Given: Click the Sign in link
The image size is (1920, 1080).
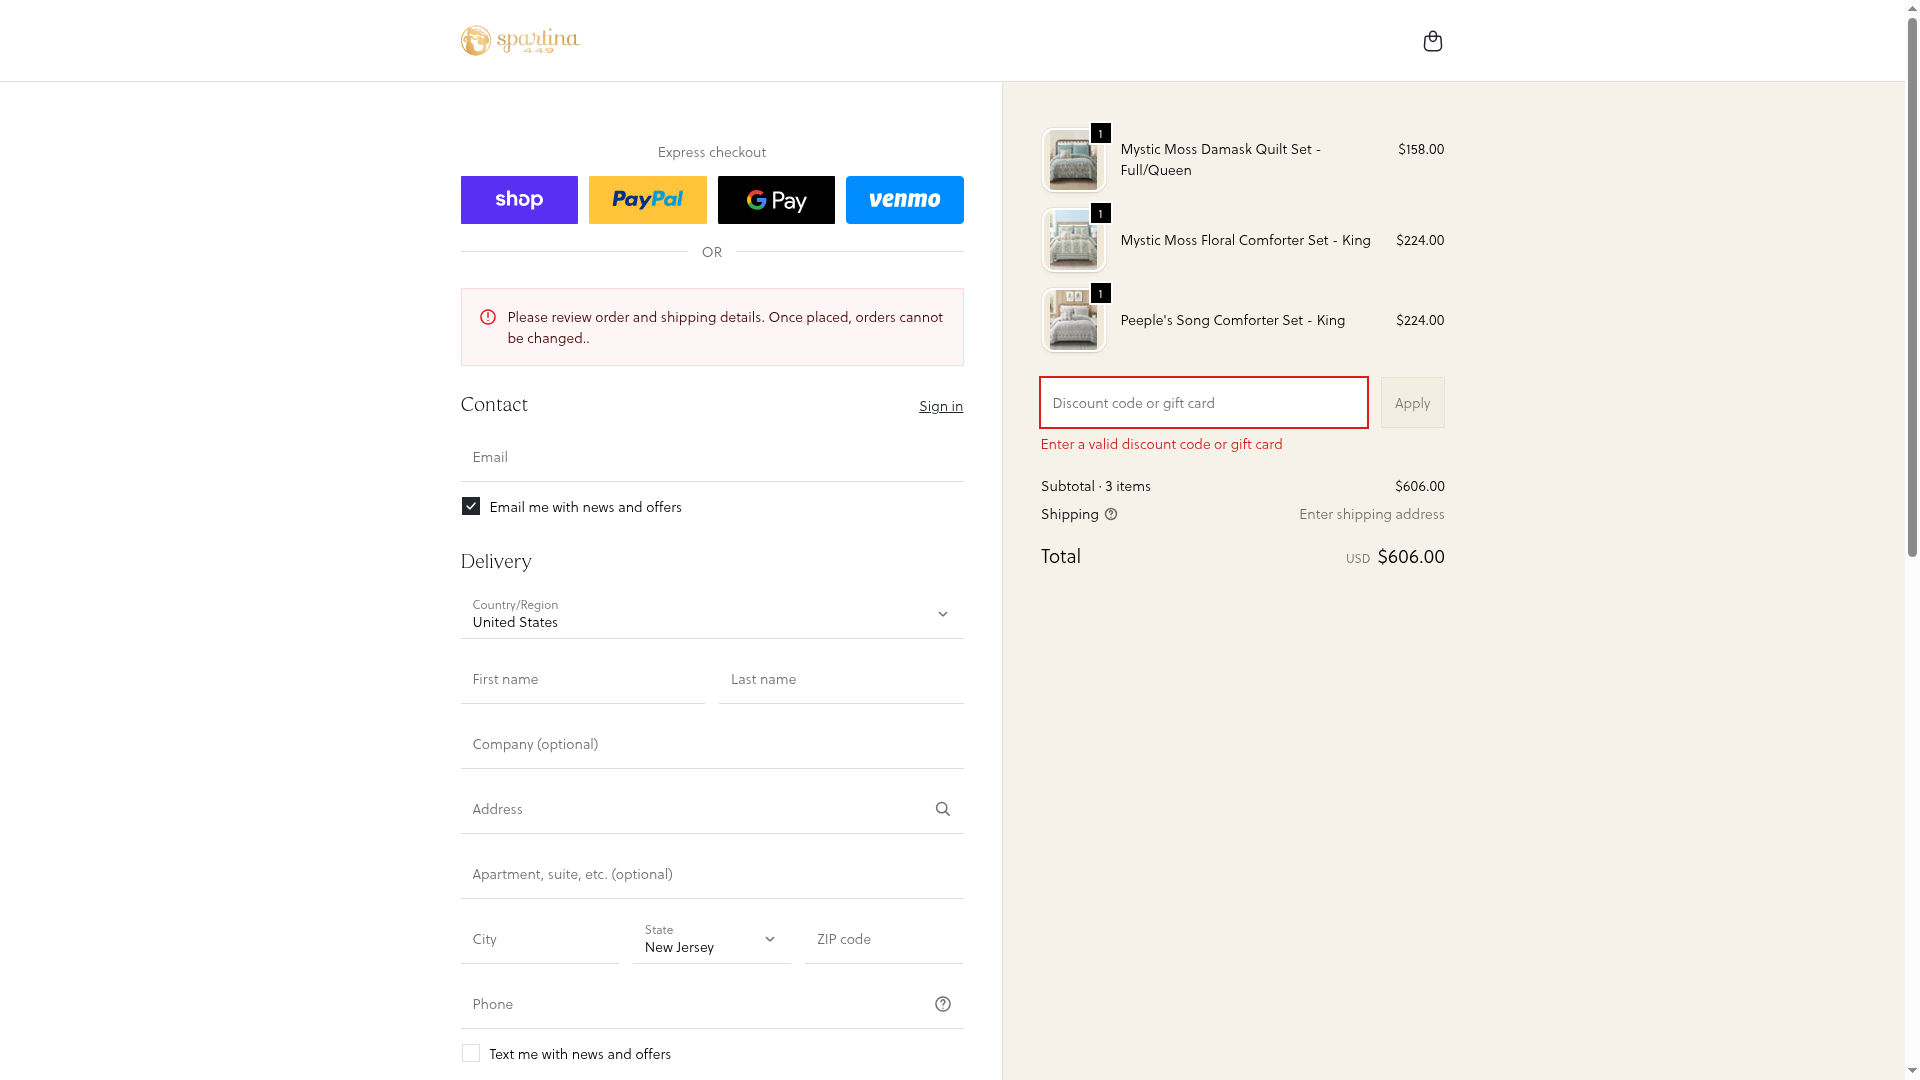Looking at the screenshot, I should (x=940, y=406).
